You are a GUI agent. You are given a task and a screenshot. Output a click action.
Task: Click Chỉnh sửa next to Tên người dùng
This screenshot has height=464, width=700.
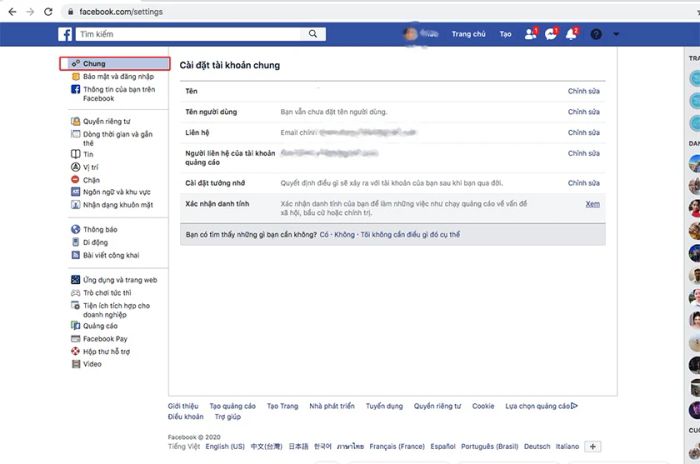583,111
